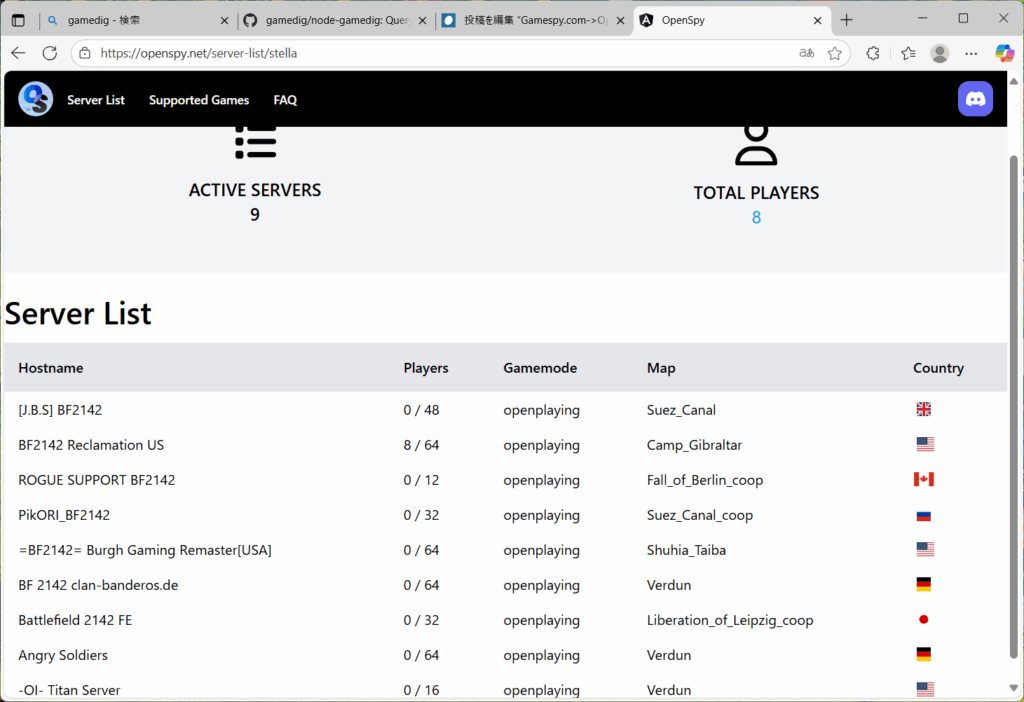Select hostname PikORI_BF2142
The height and width of the screenshot is (702, 1024).
point(64,515)
